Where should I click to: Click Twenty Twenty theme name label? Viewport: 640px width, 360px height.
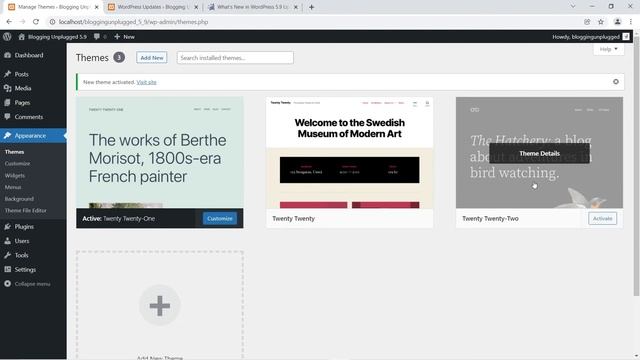[x=293, y=218]
